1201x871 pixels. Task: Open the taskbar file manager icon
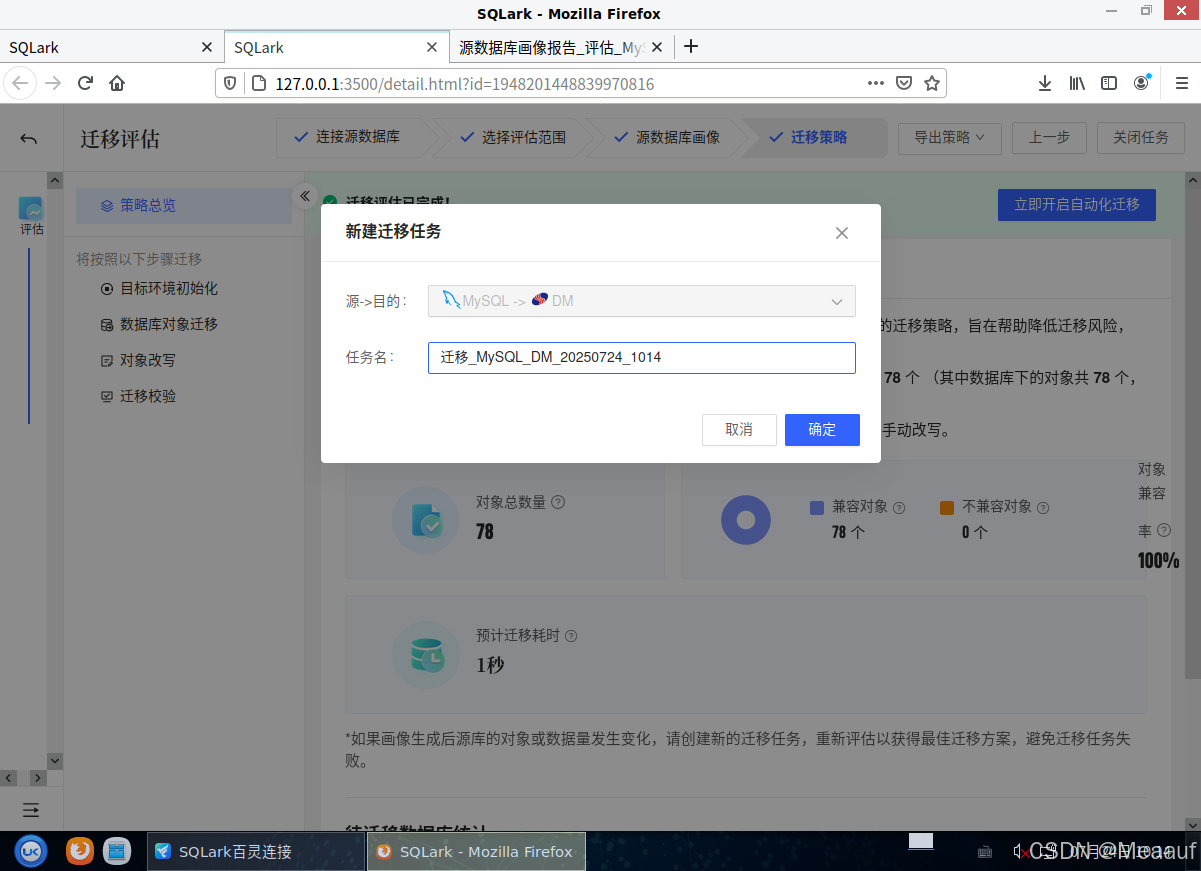click(117, 851)
